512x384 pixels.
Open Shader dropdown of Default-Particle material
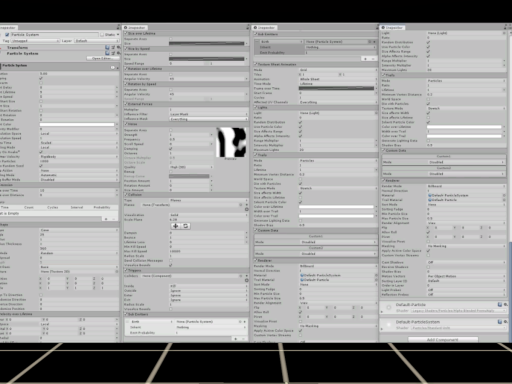[459, 311]
